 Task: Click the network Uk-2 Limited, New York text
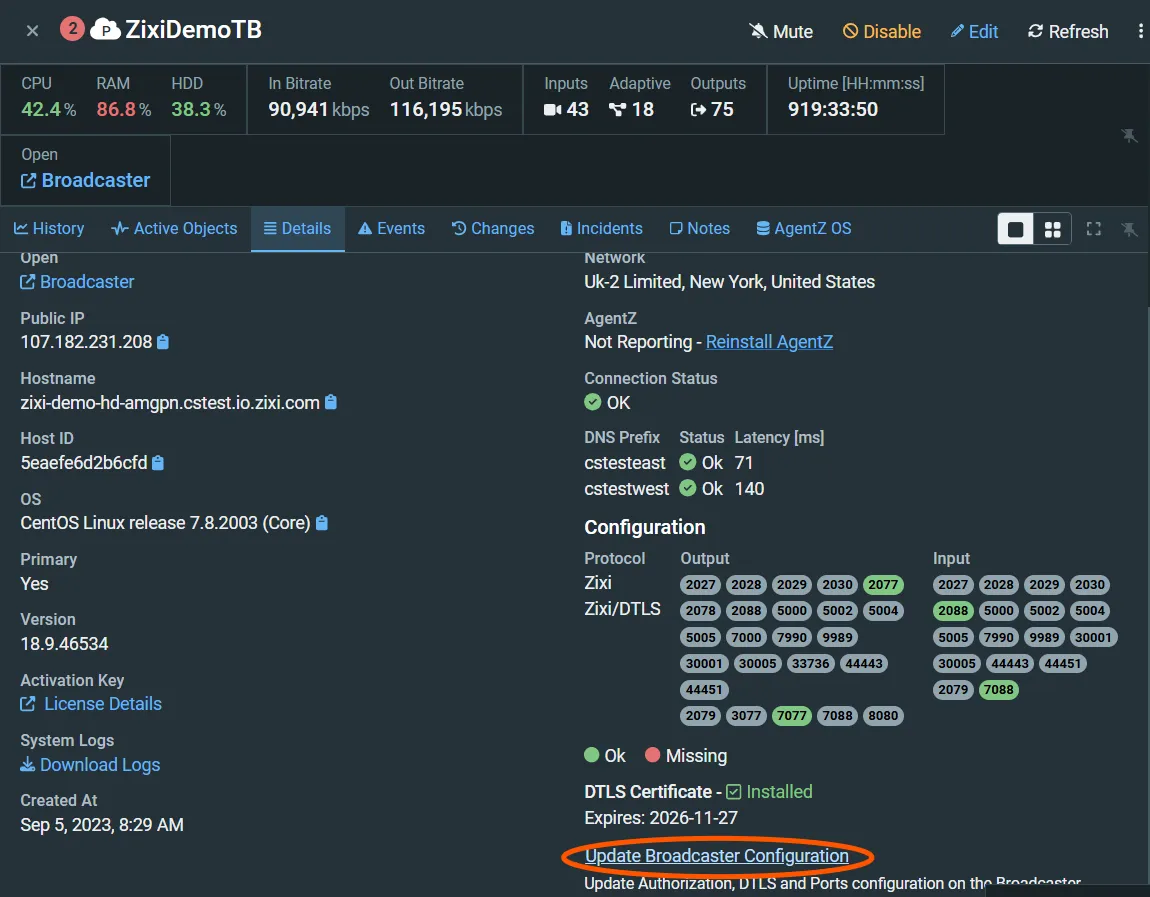(730, 282)
